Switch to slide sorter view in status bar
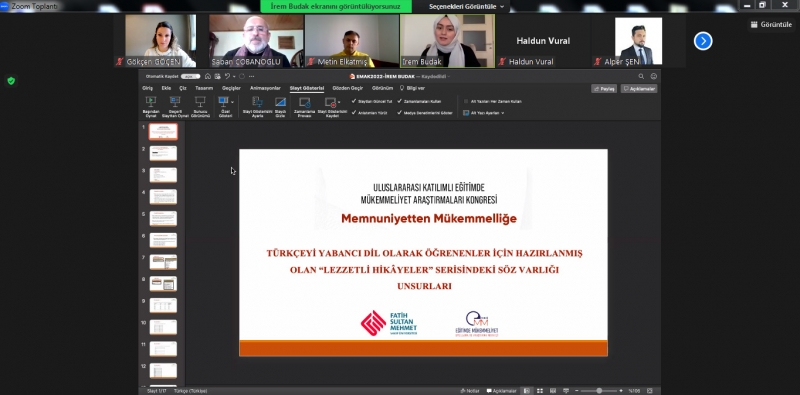The height and width of the screenshot is (395, 800). point(540,391)
